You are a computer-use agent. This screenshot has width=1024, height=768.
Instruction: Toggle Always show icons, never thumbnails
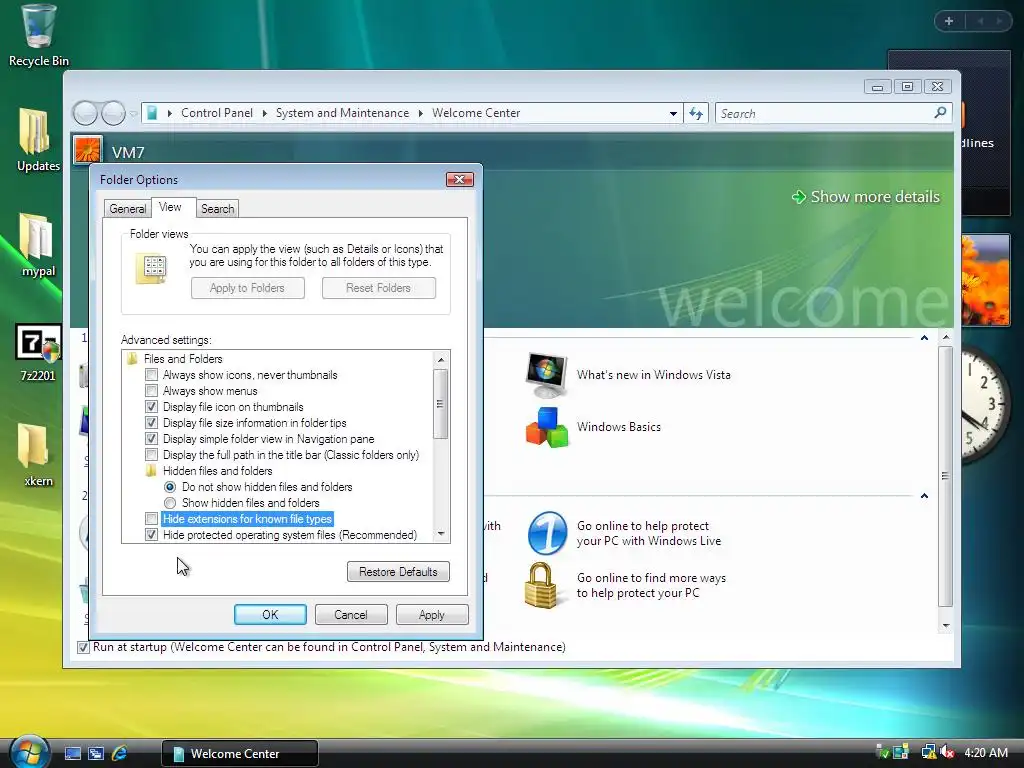[152, 375]
